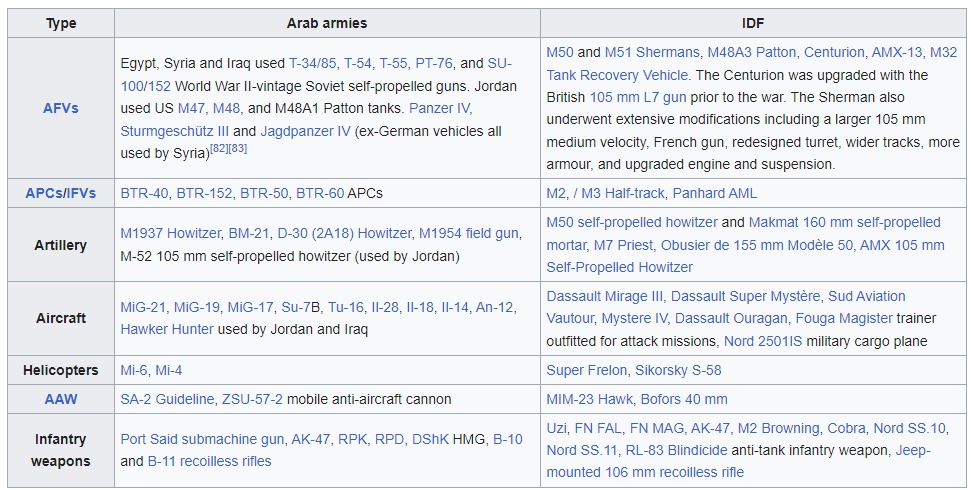Open the AAW row header link
The width and height of the screenshot is (971, 490).
[x=61, y=400]
